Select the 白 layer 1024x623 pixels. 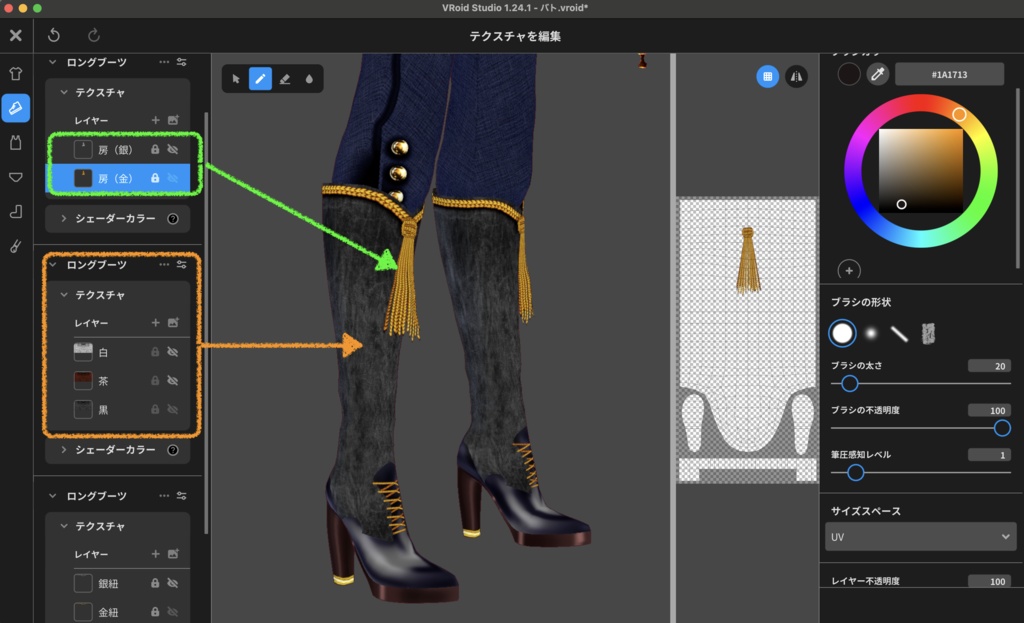click(x=118, y=352)
